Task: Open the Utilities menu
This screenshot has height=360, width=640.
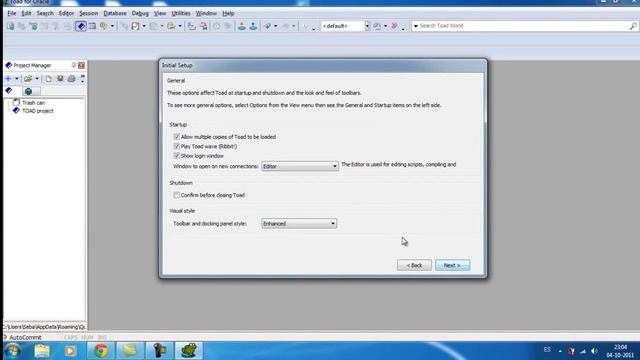Action: tap(181, 13)
